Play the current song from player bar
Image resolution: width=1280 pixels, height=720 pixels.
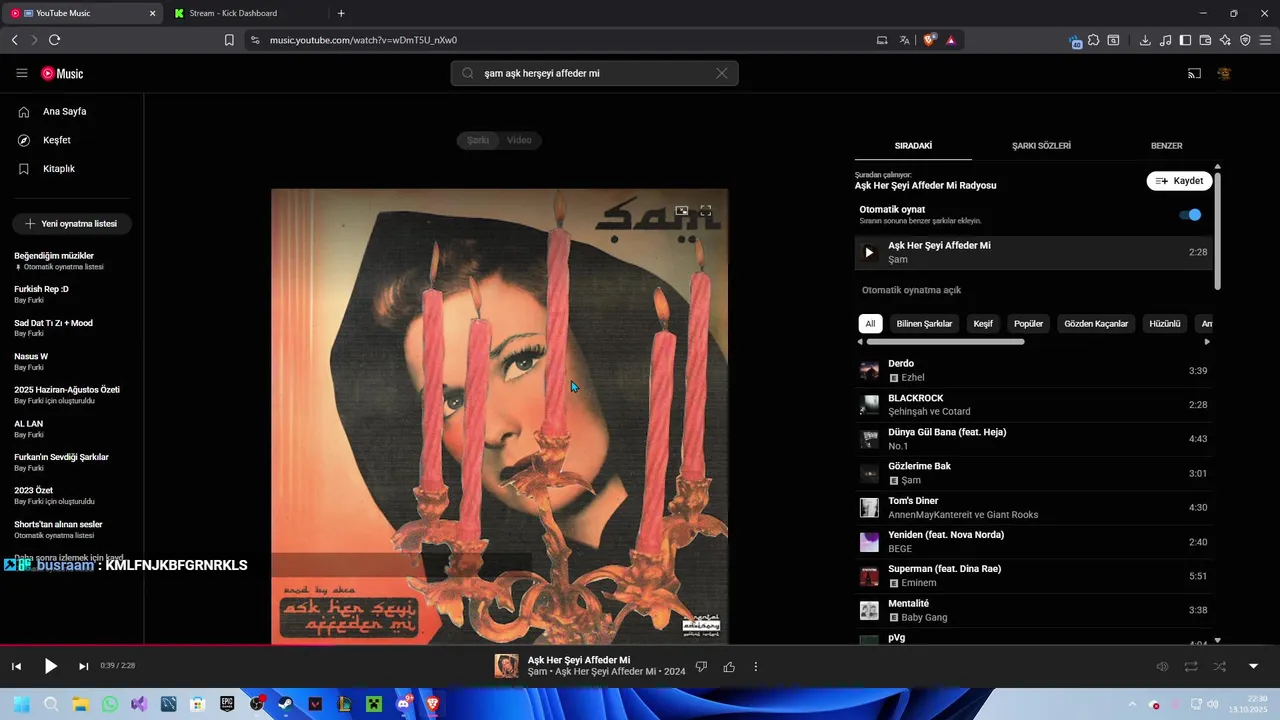tap(51, 666)
